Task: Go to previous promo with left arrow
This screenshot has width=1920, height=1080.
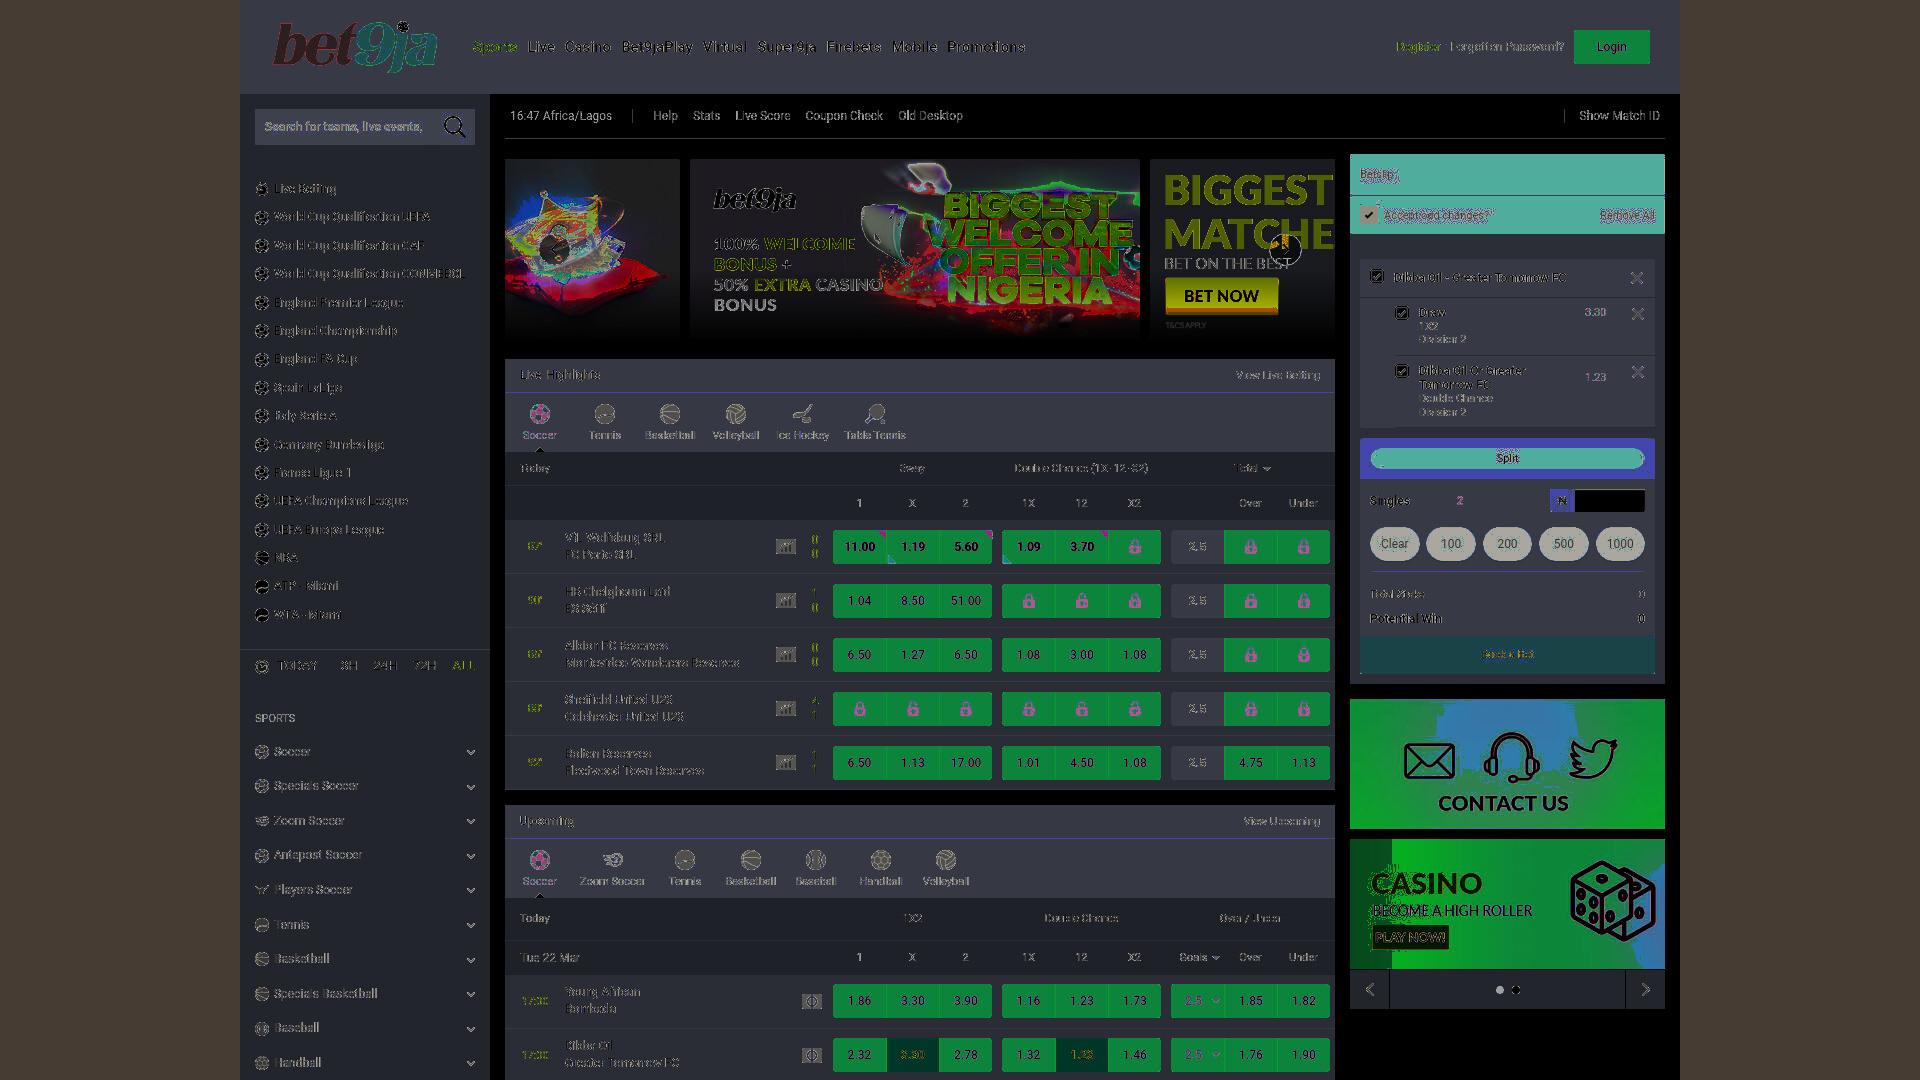Action: click(1370, 990)
